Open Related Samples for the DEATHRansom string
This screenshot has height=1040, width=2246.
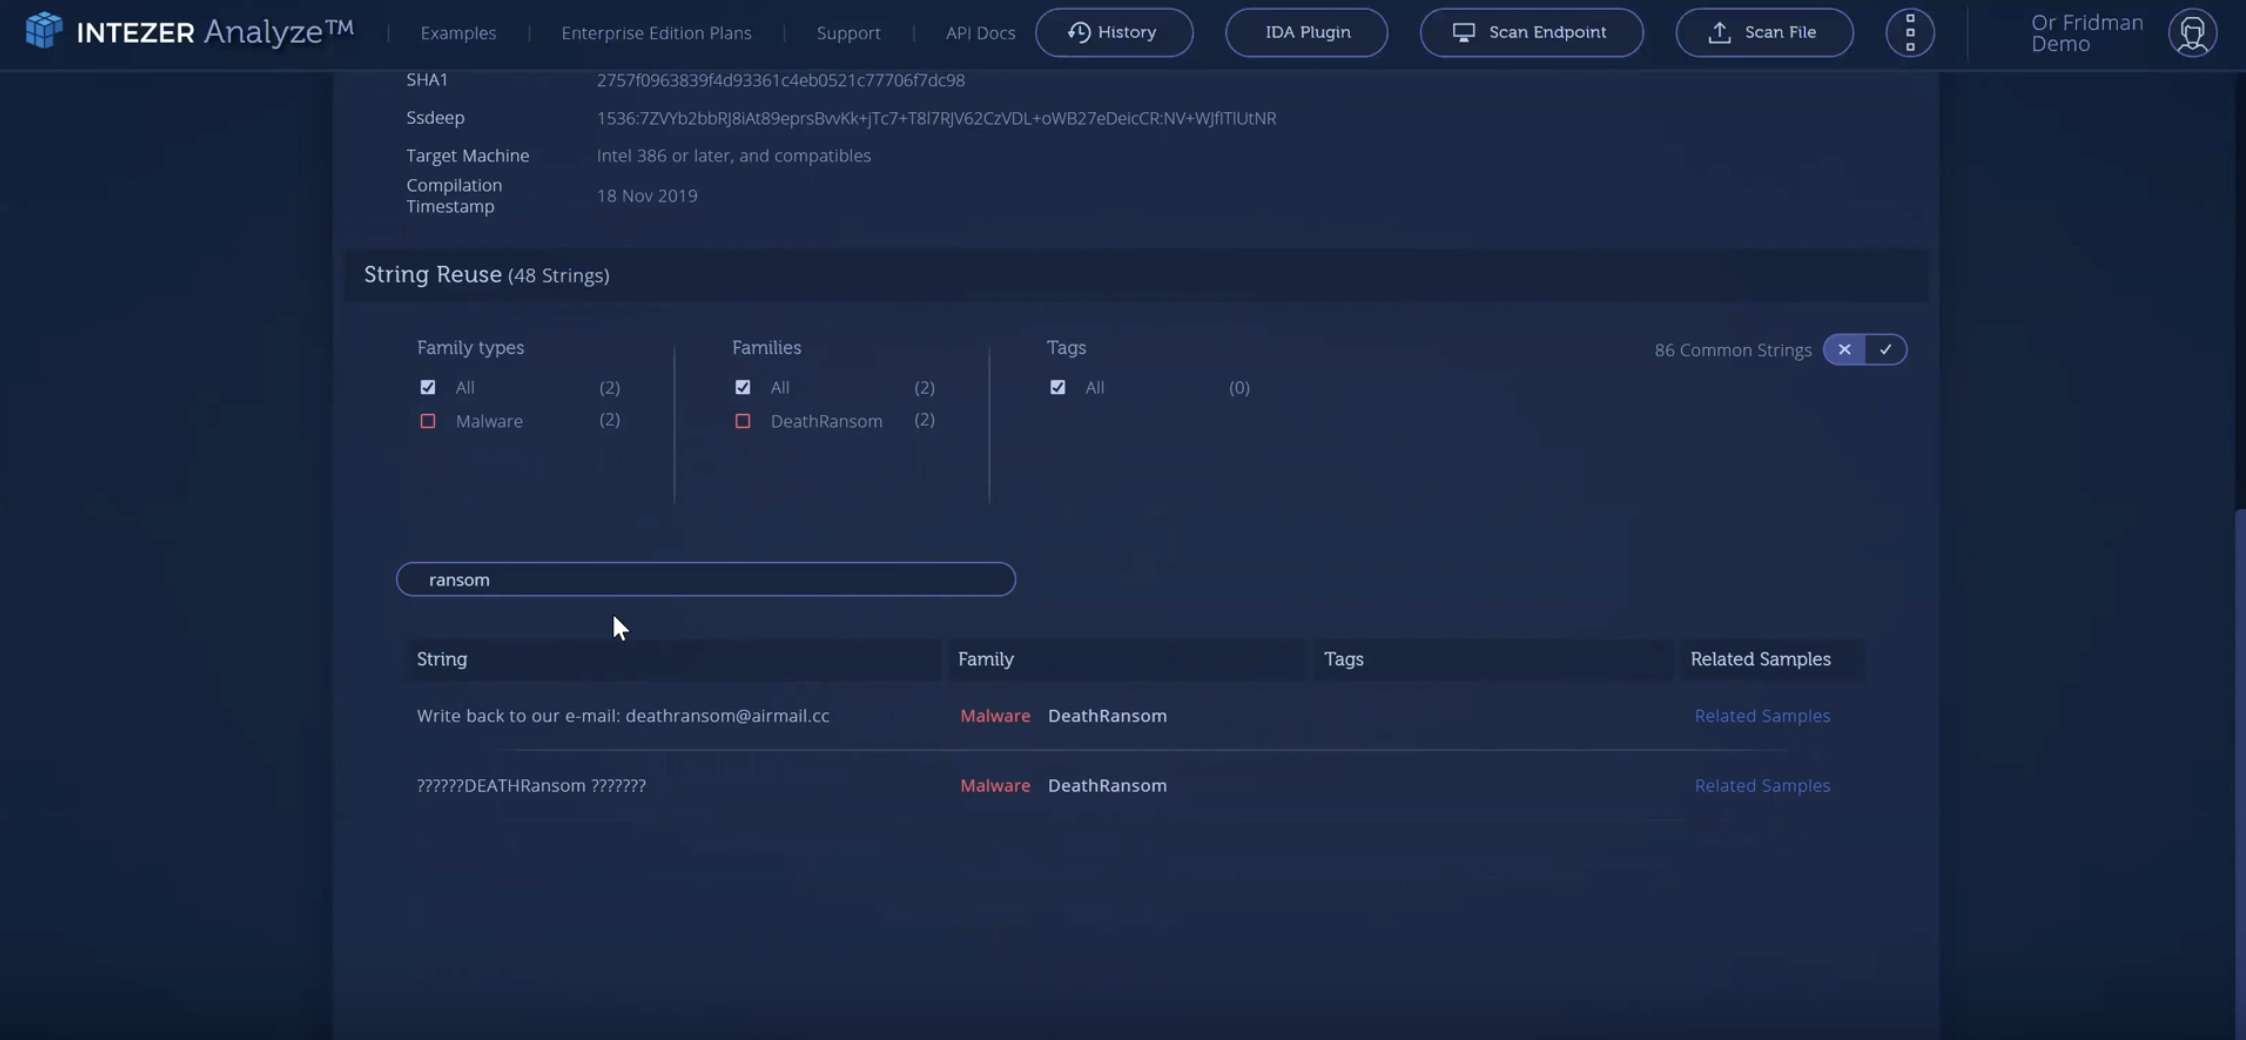click(1760, 785)
